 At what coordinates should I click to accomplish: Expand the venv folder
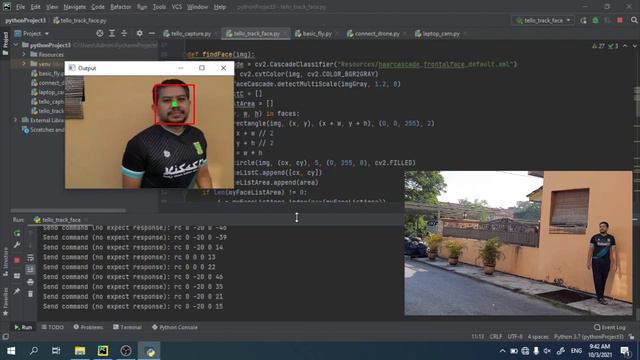pos(24,64)
